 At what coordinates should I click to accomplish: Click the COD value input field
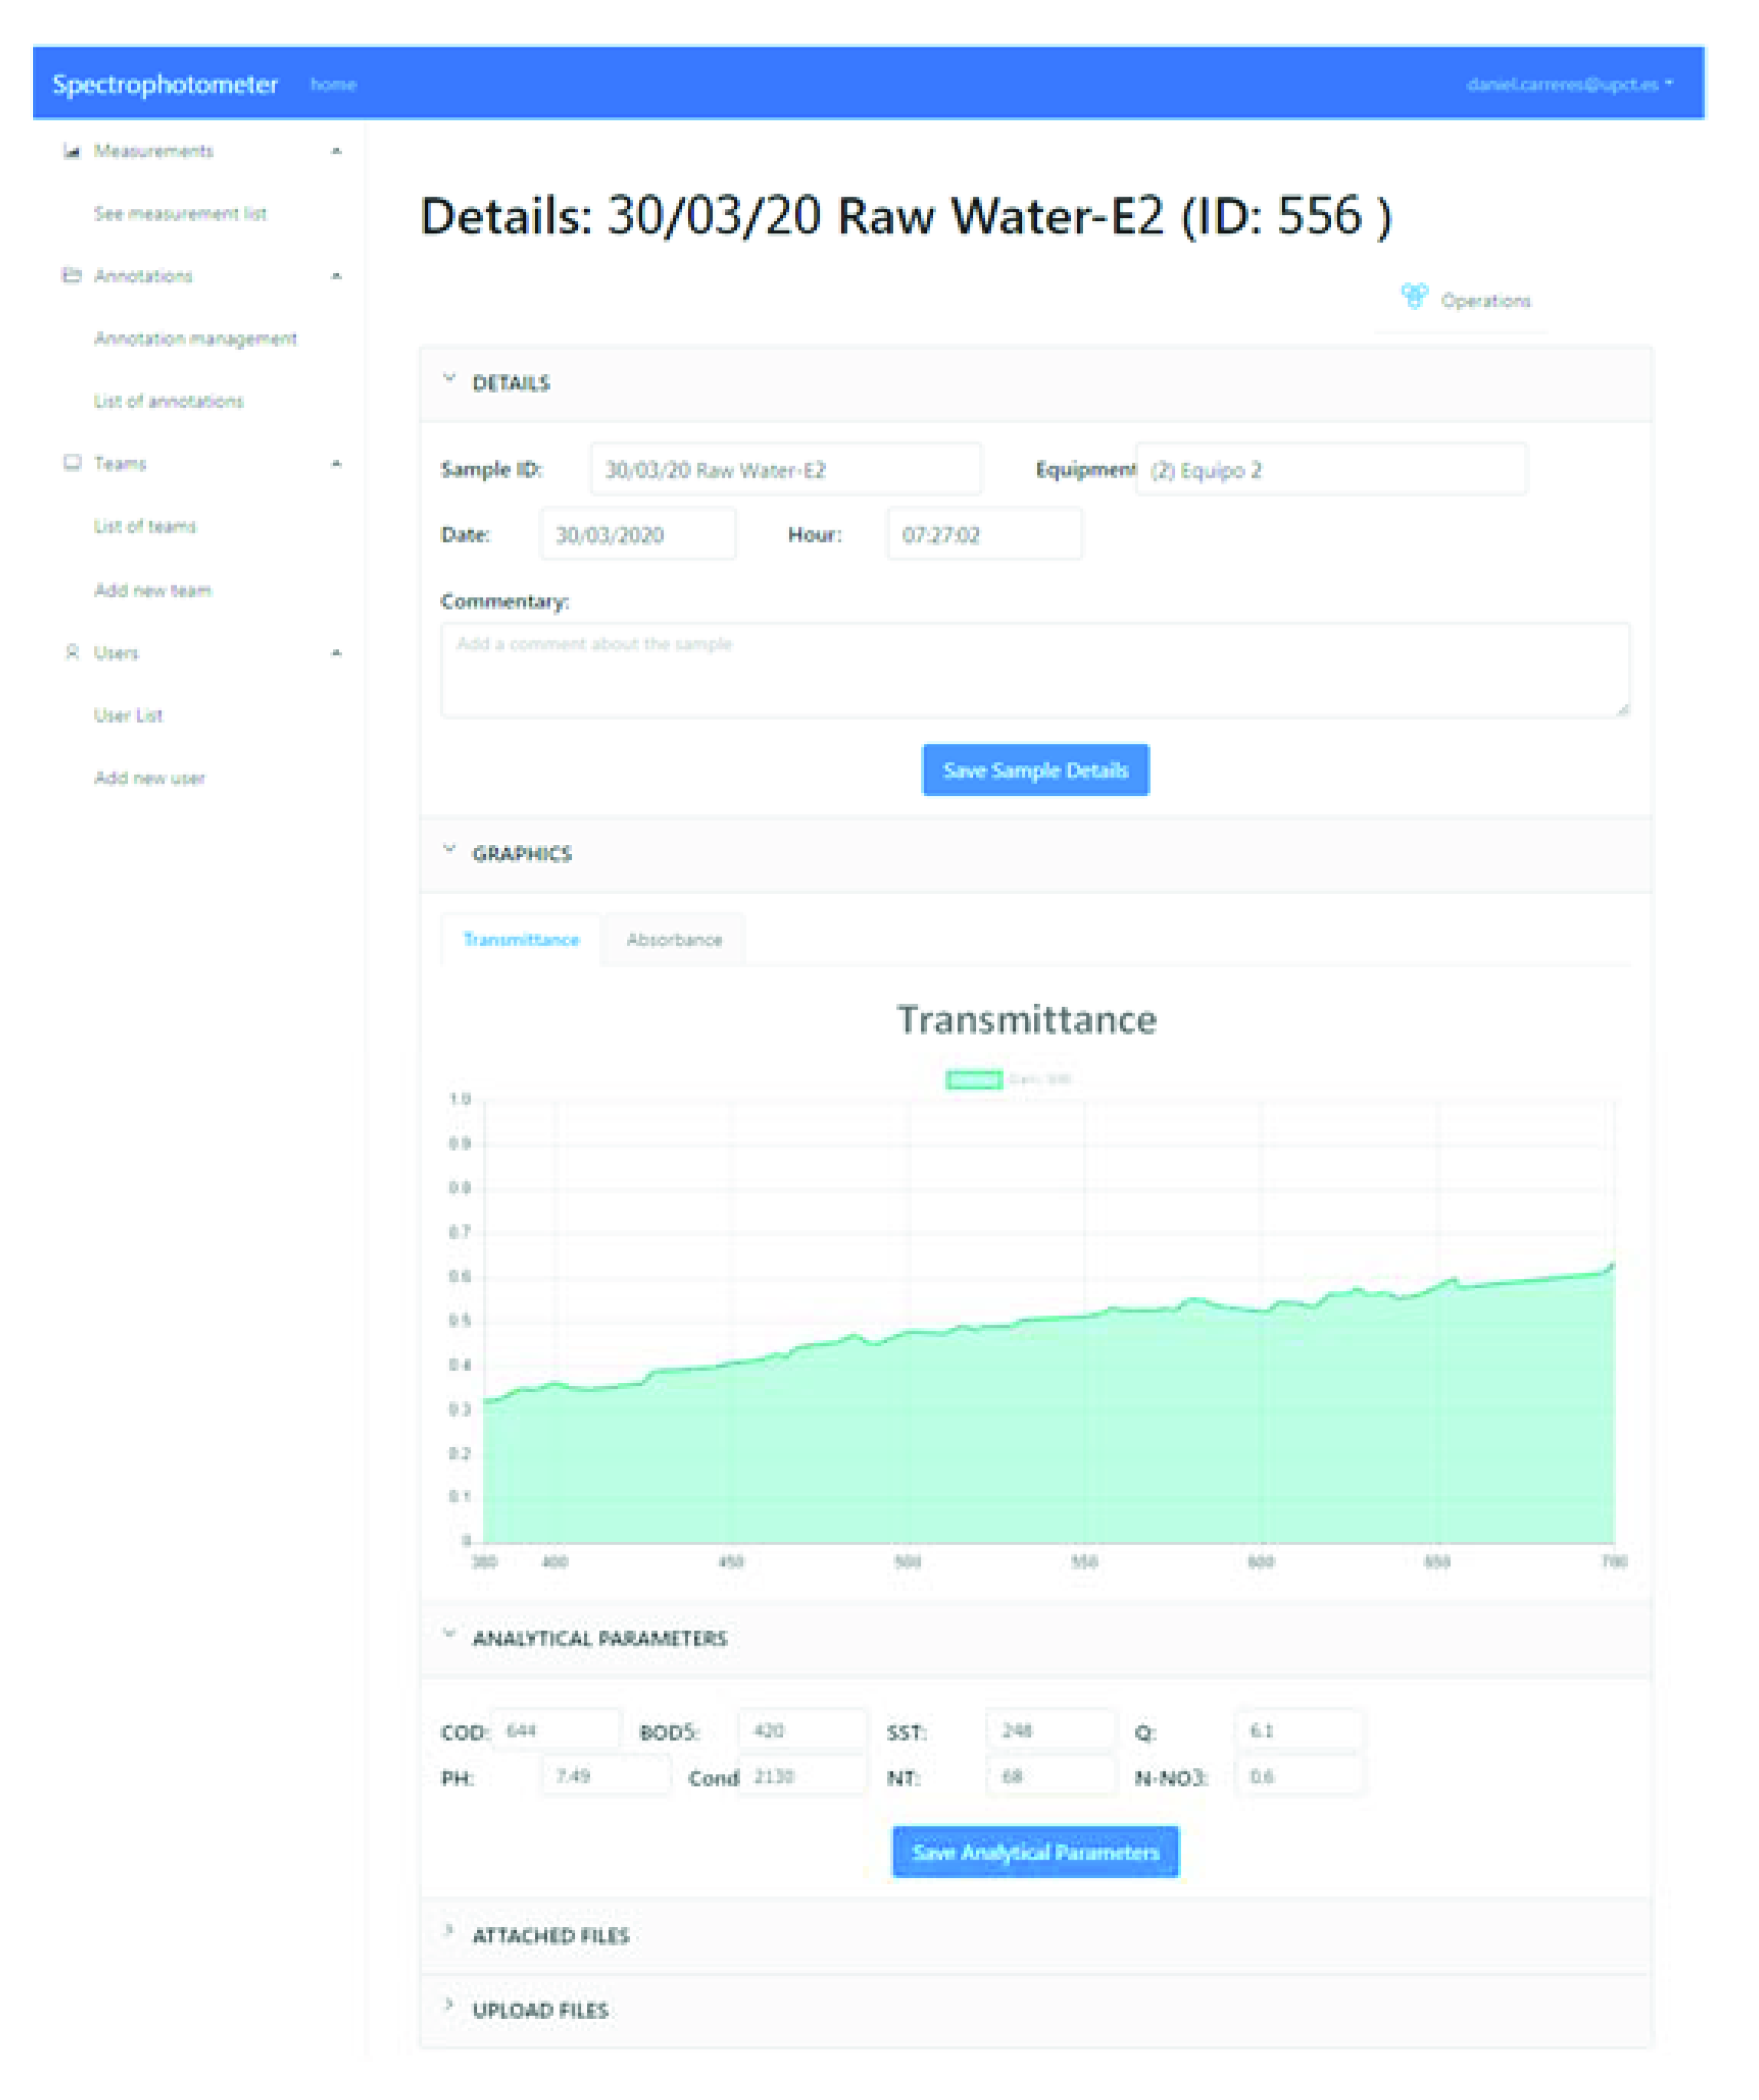(557, 1730)
